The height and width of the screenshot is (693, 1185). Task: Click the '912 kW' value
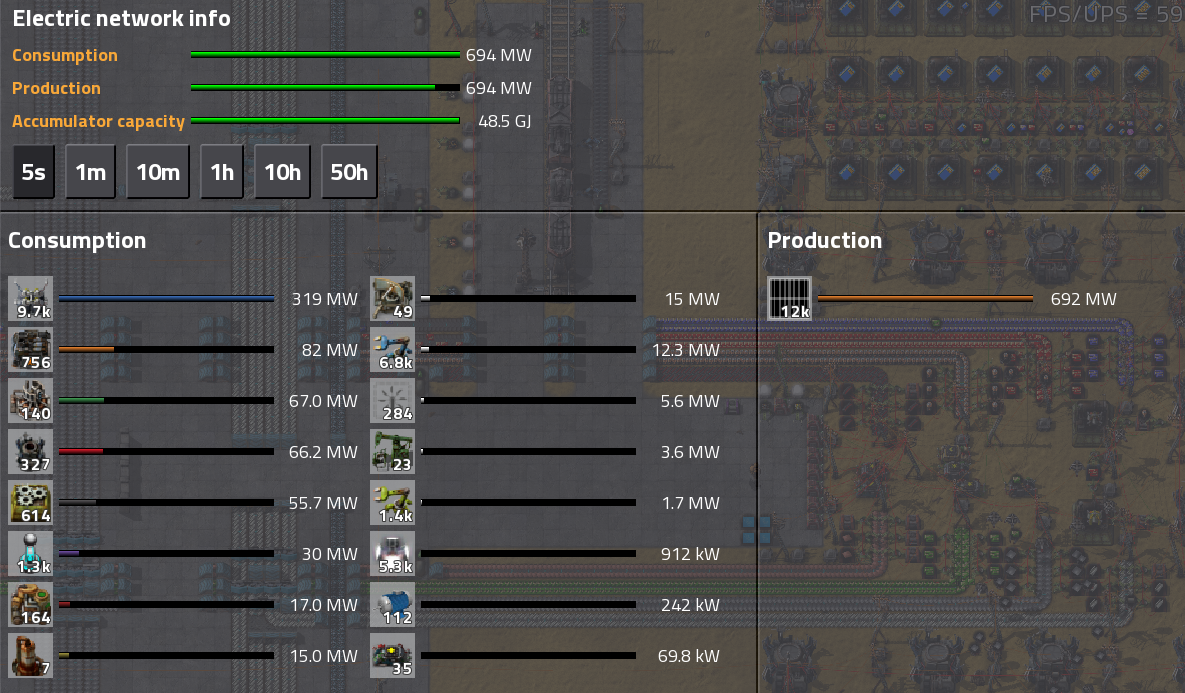(x=690, y=554)
